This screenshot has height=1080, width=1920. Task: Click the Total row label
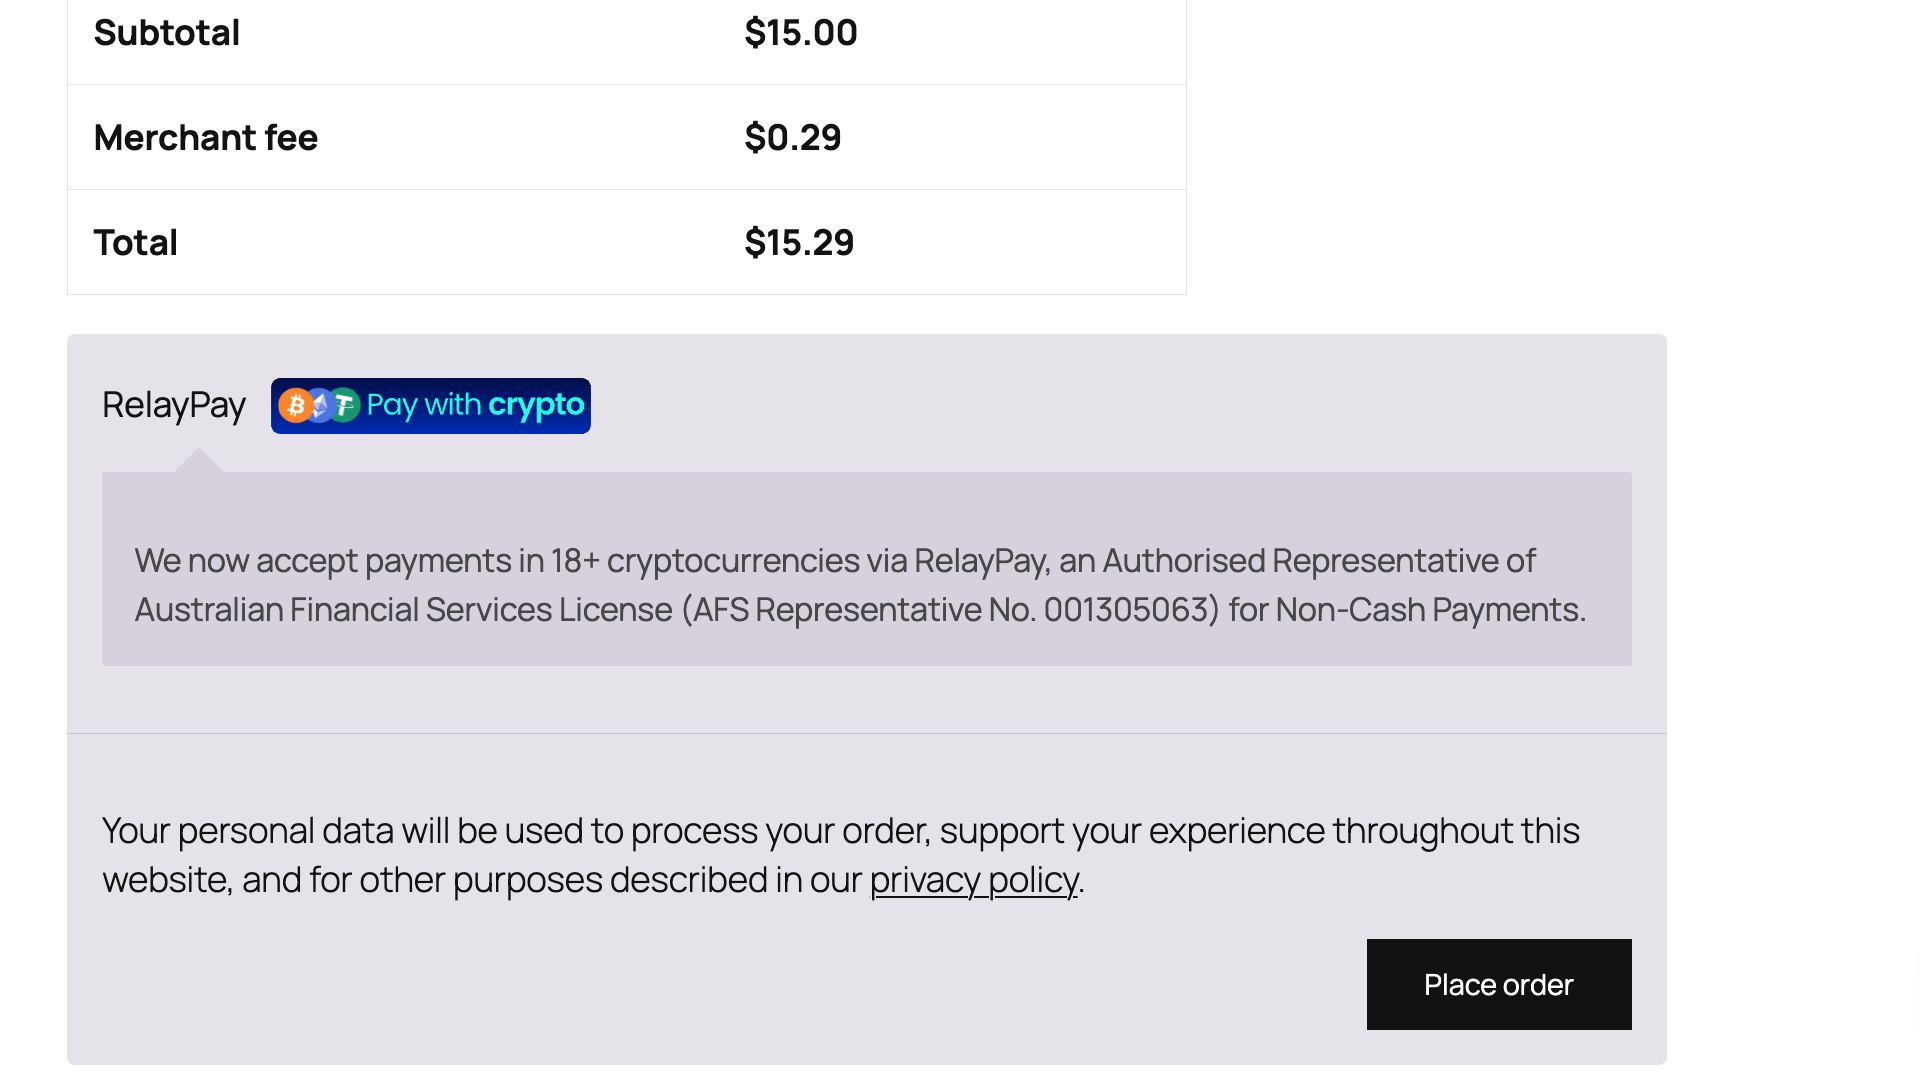[x=136, y=243]
